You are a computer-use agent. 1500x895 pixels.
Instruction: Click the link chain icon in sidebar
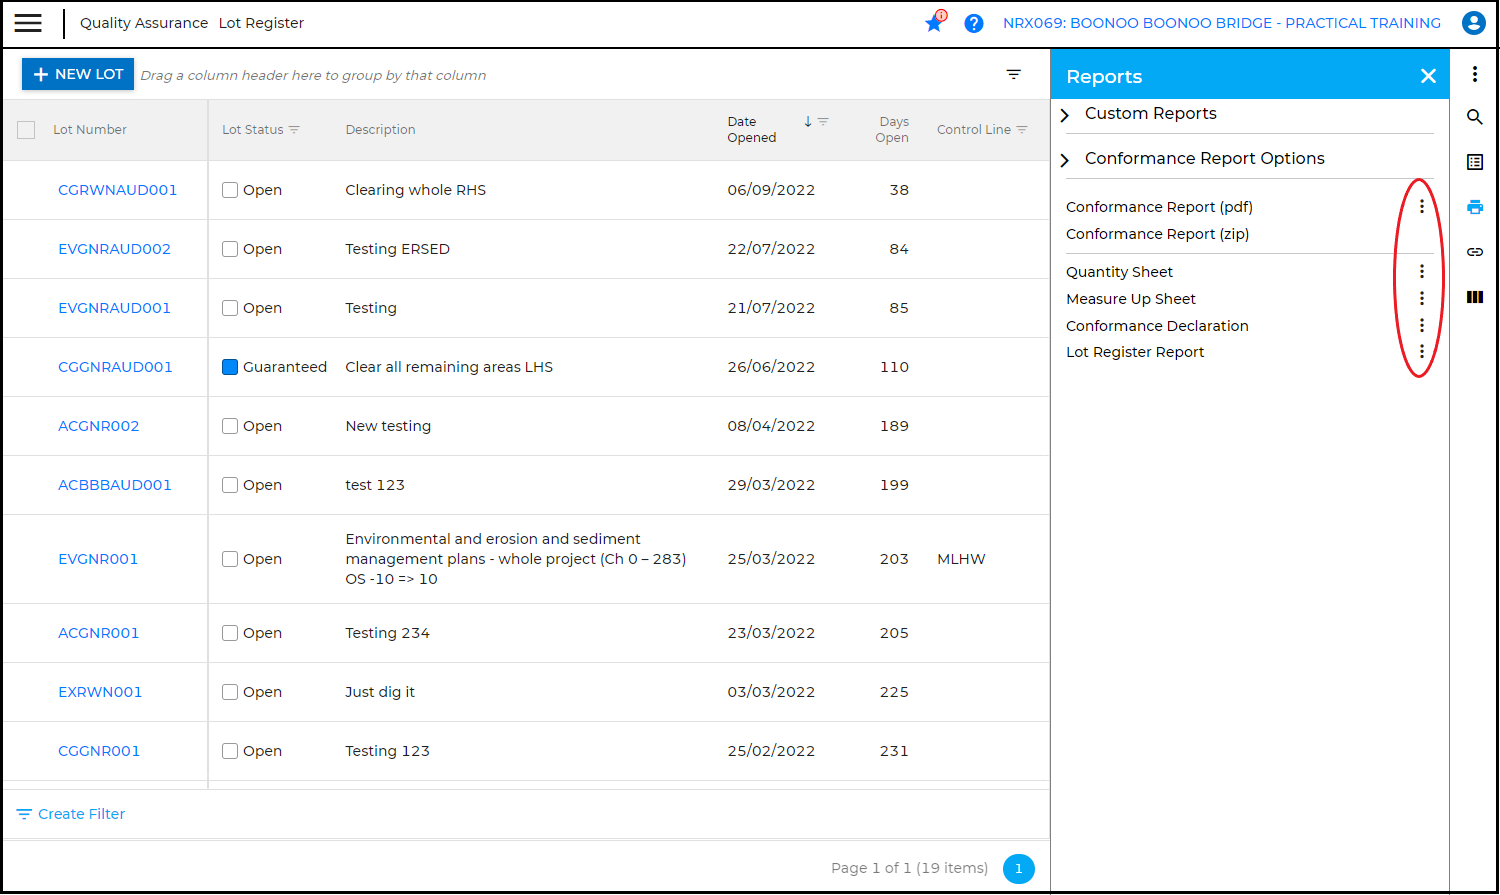coord(1474,252)
